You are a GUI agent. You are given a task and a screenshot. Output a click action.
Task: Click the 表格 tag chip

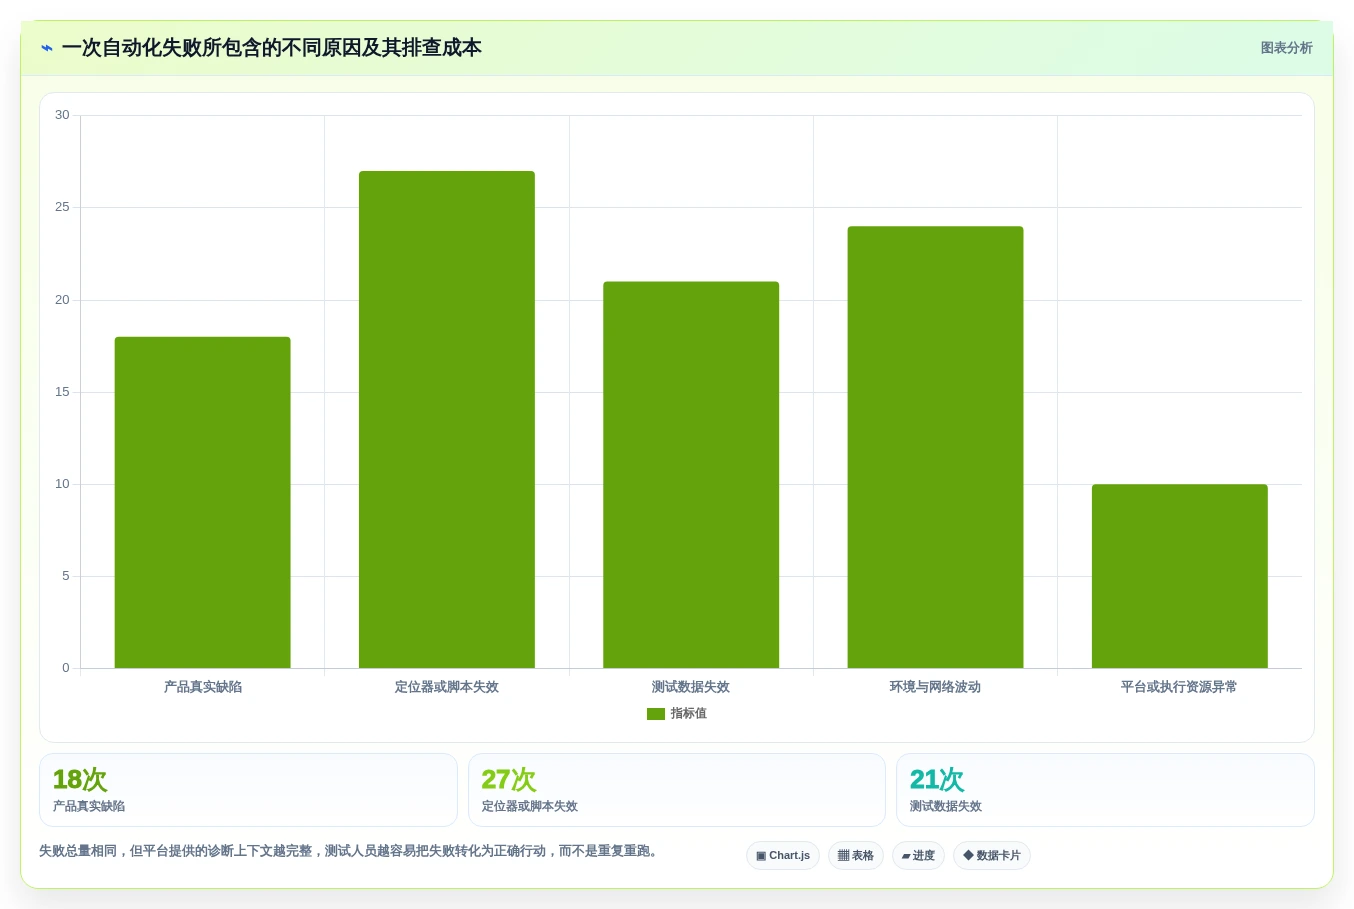tap(856, 856)
